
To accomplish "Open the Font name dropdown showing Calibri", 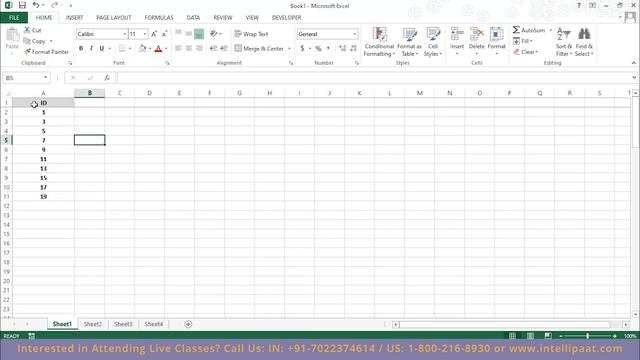I will coord(124,34).
